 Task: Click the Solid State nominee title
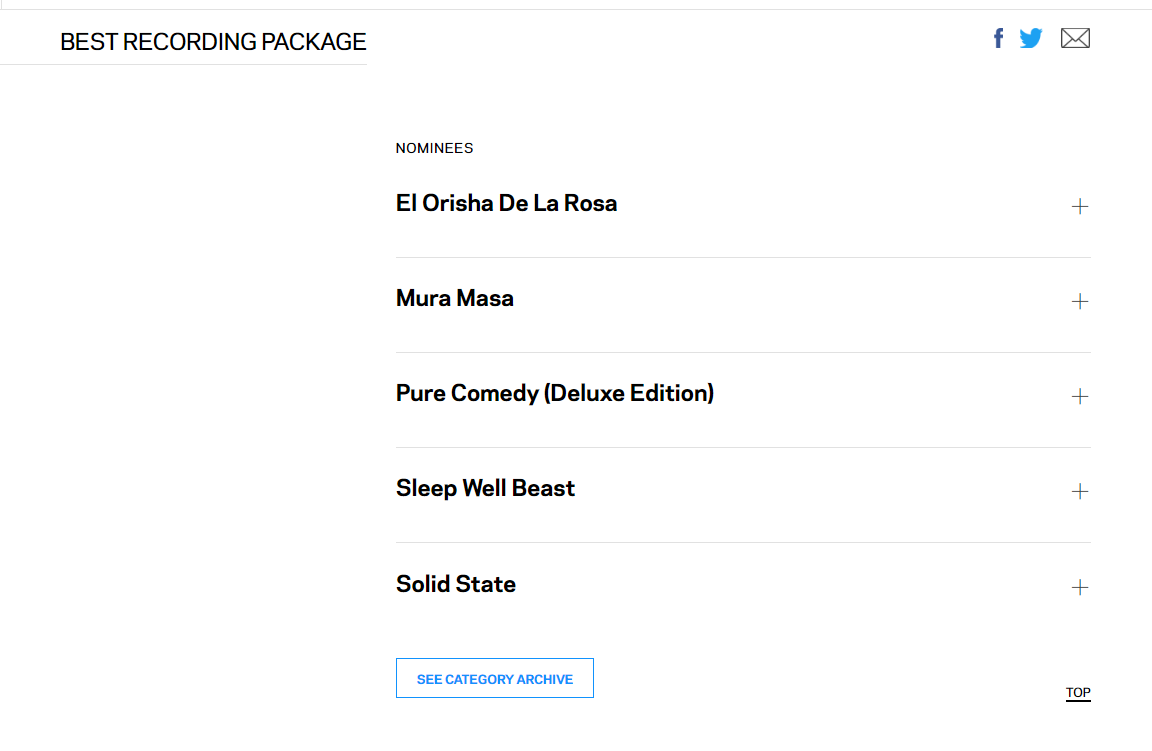[x=456, y=585]
